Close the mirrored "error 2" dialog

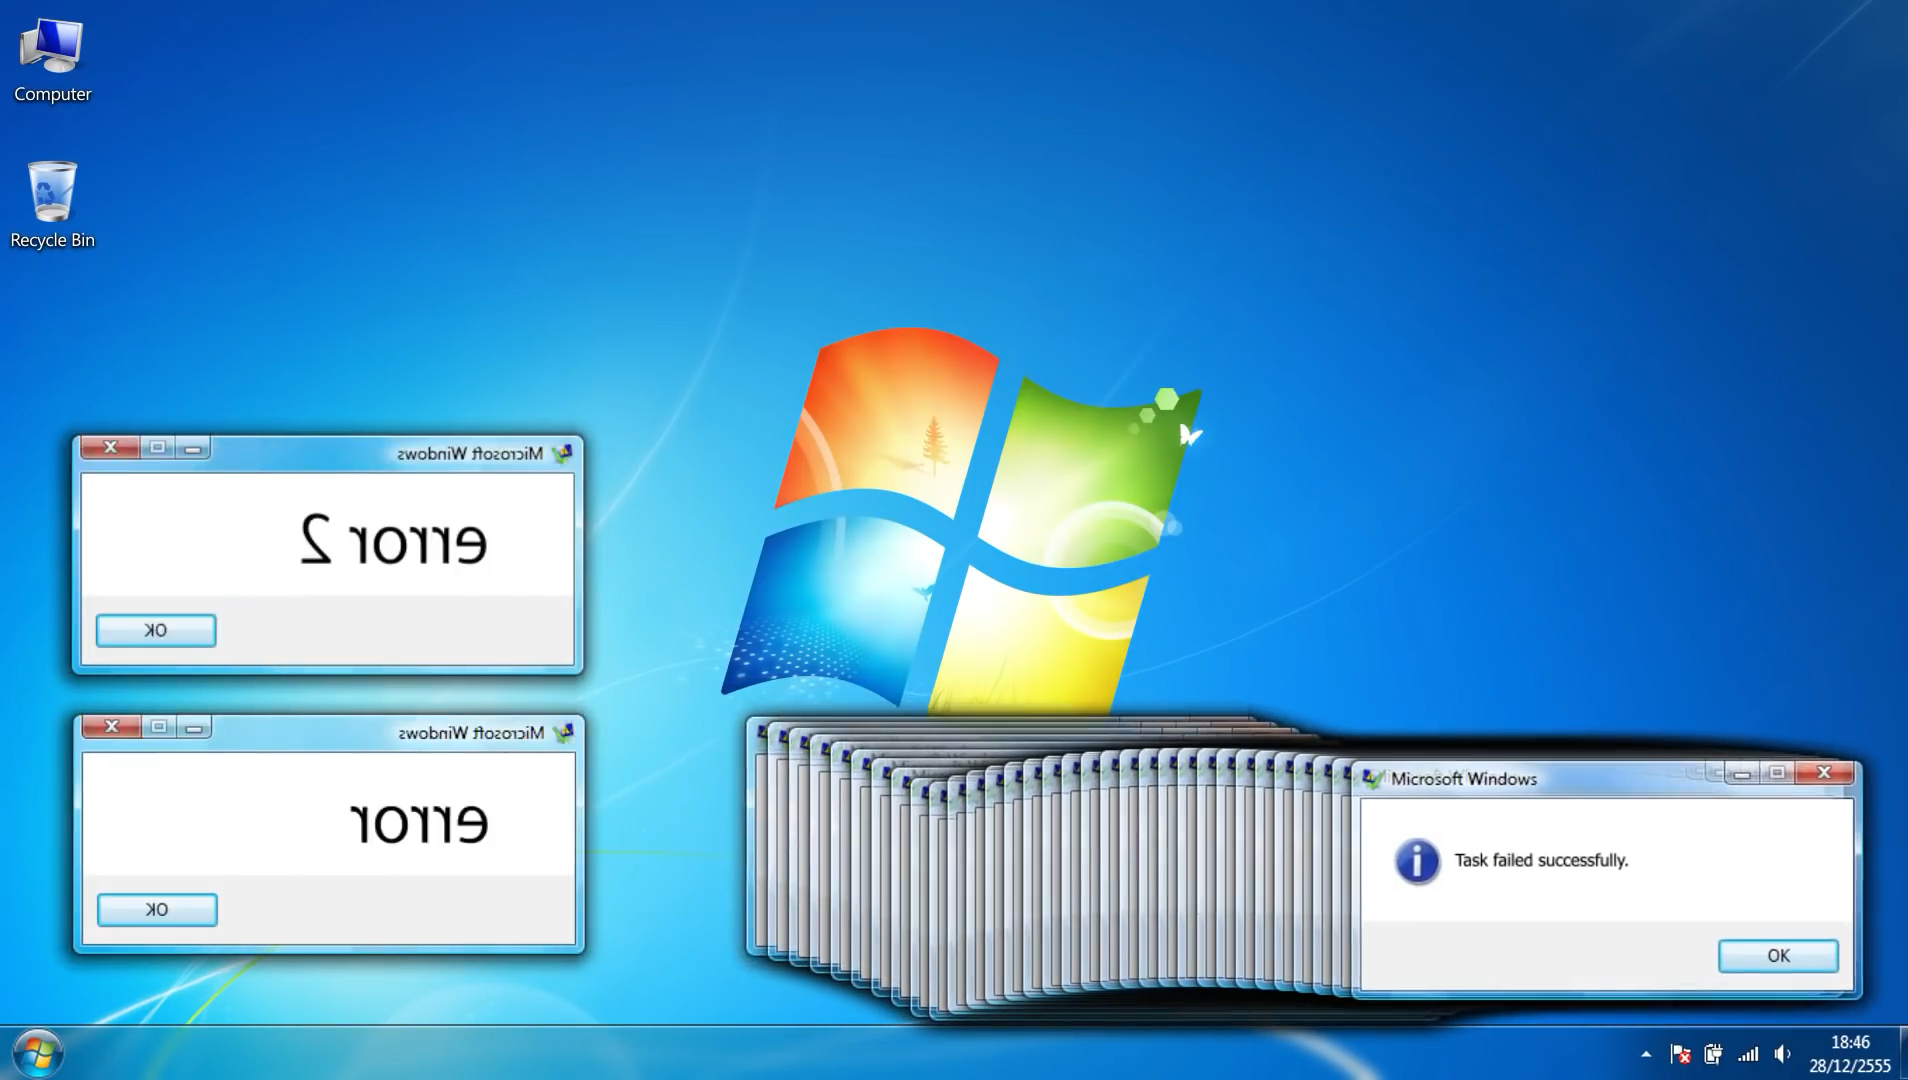110,447
